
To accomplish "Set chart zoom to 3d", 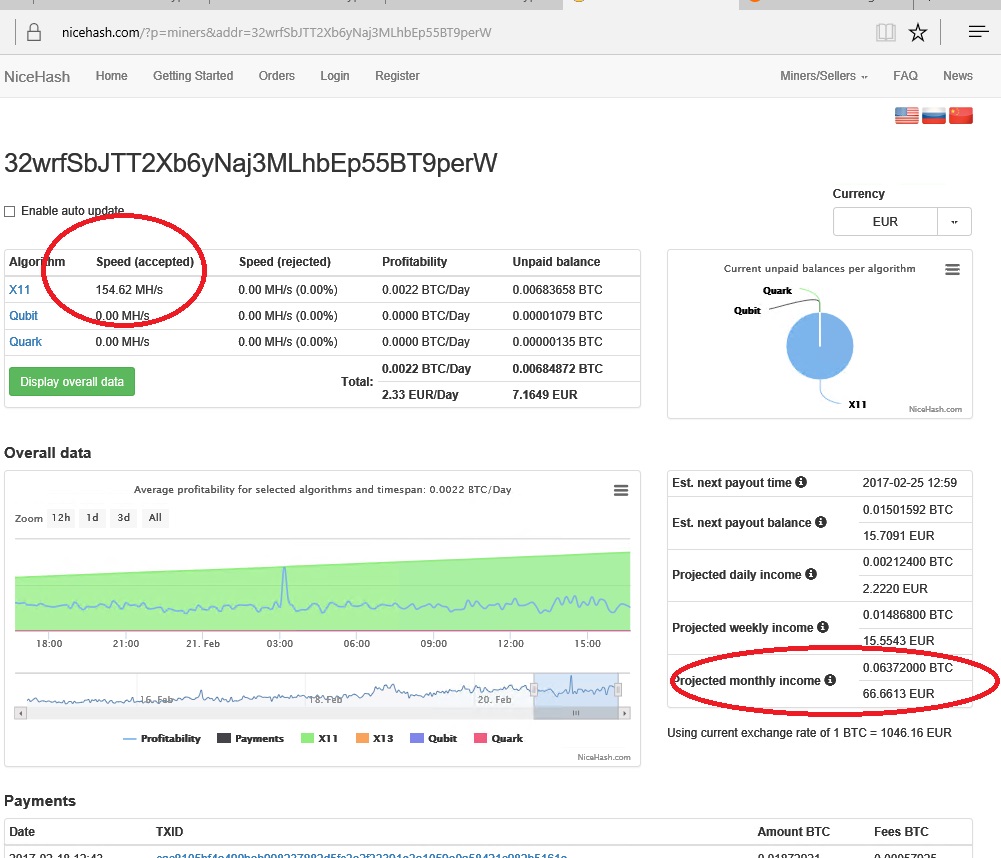I will (124, 518).
